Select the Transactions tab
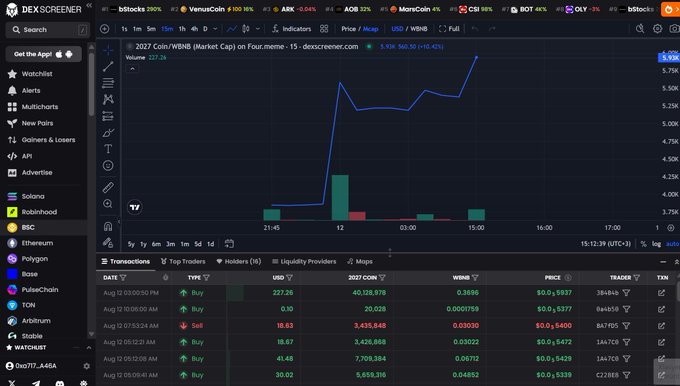Viewport: 680px width, 386px height. (125, 262)
